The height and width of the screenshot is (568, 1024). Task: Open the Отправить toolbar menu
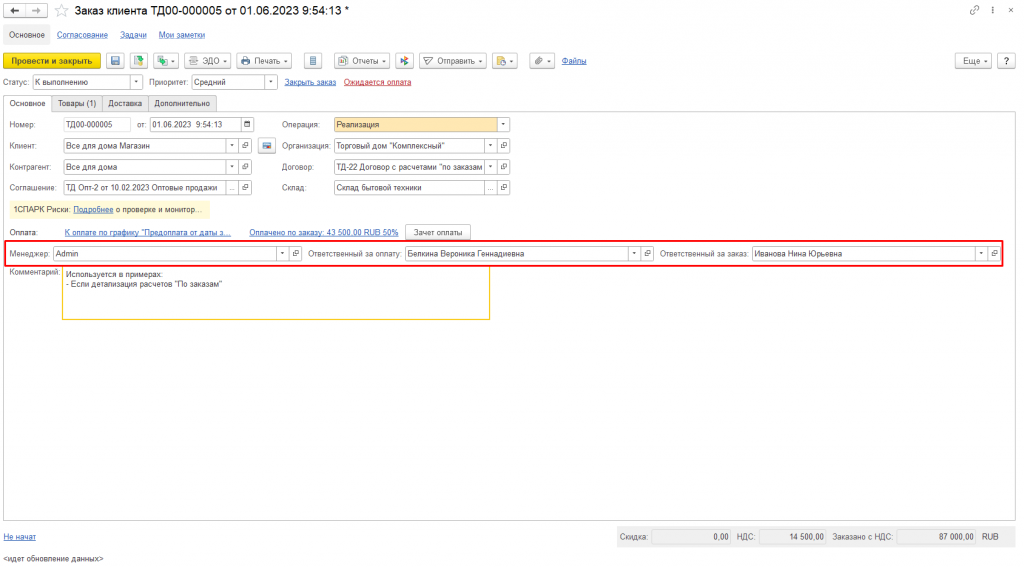(x=453, y=61)
